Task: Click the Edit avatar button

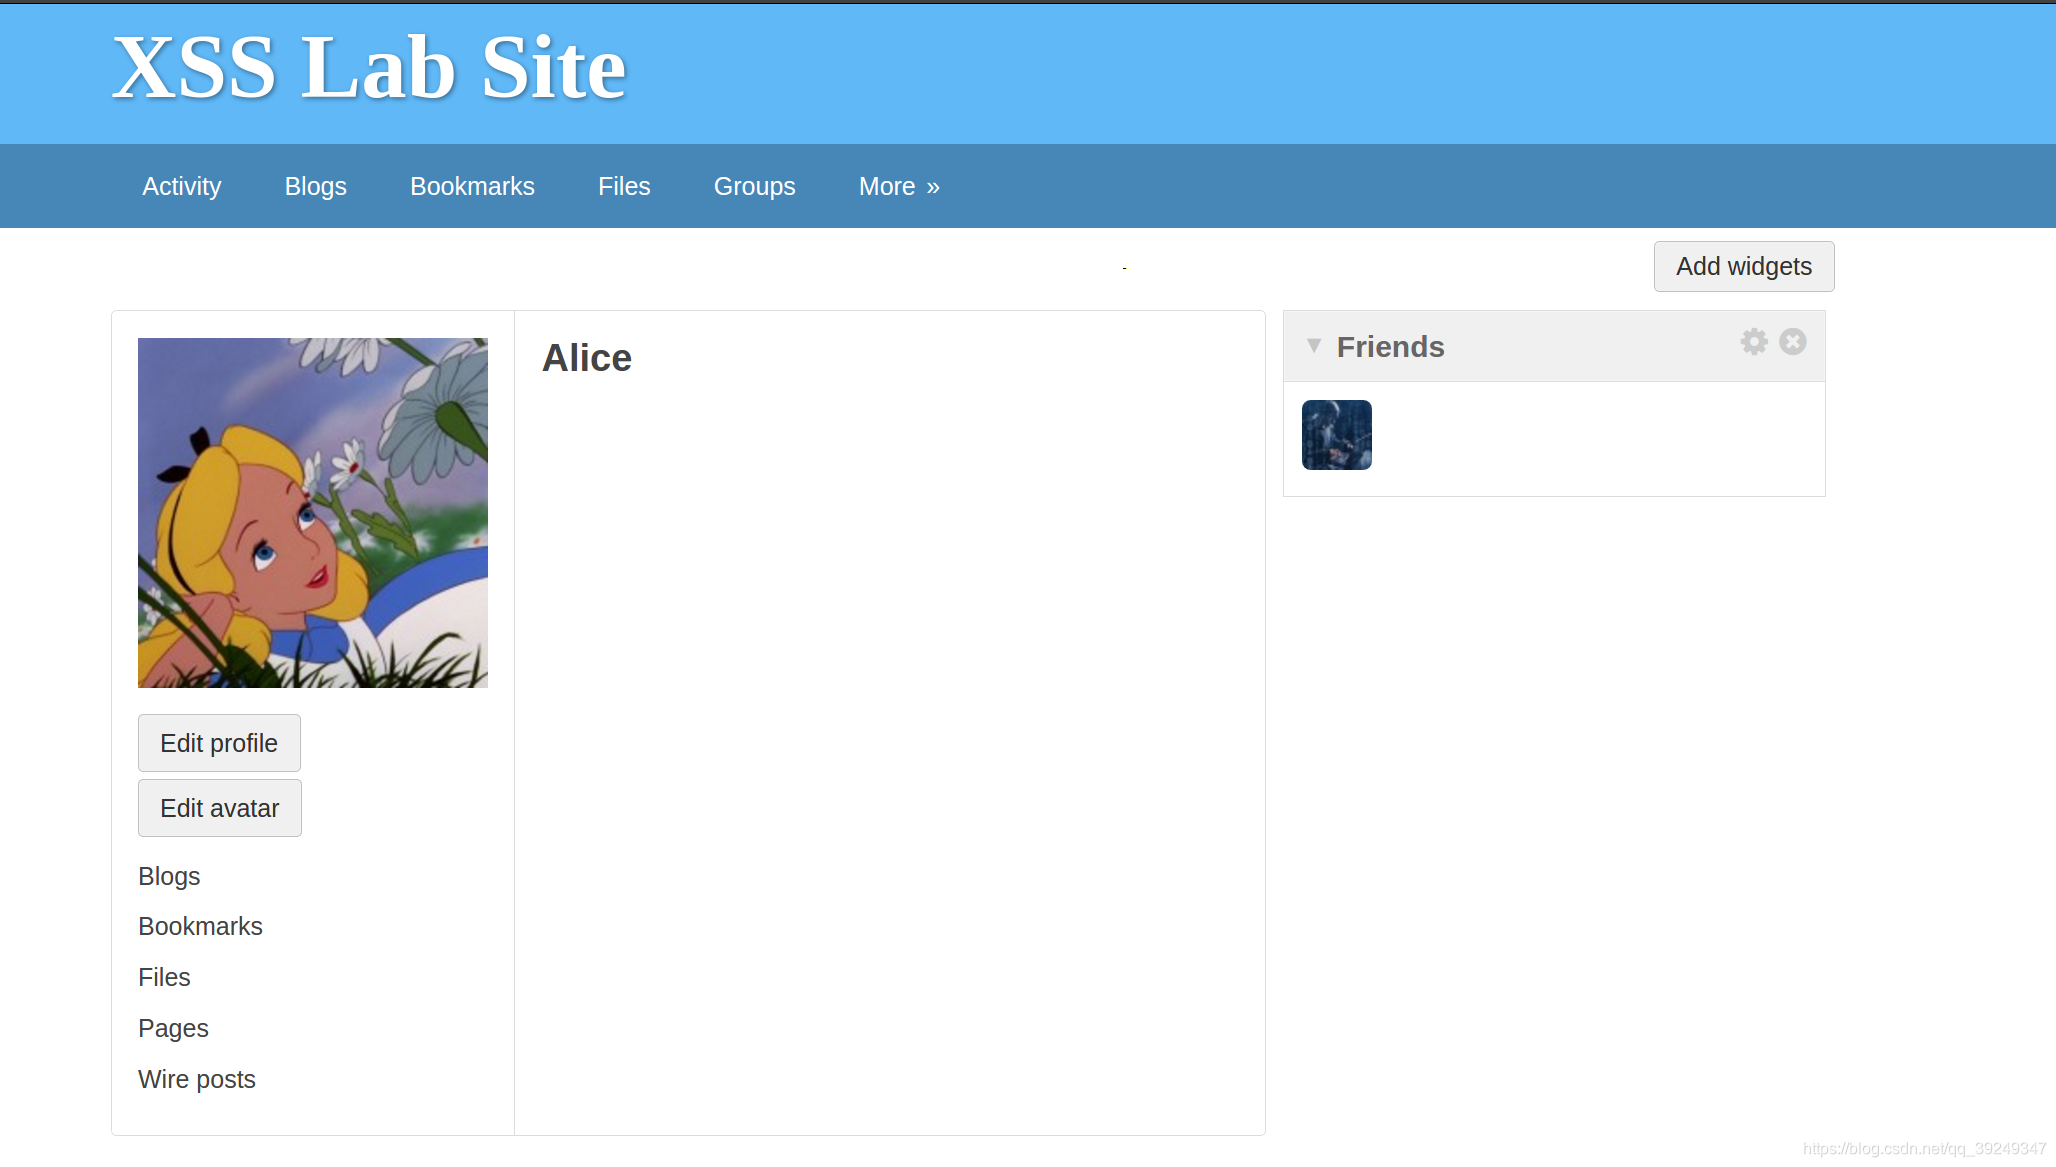Action: point(219,808)
